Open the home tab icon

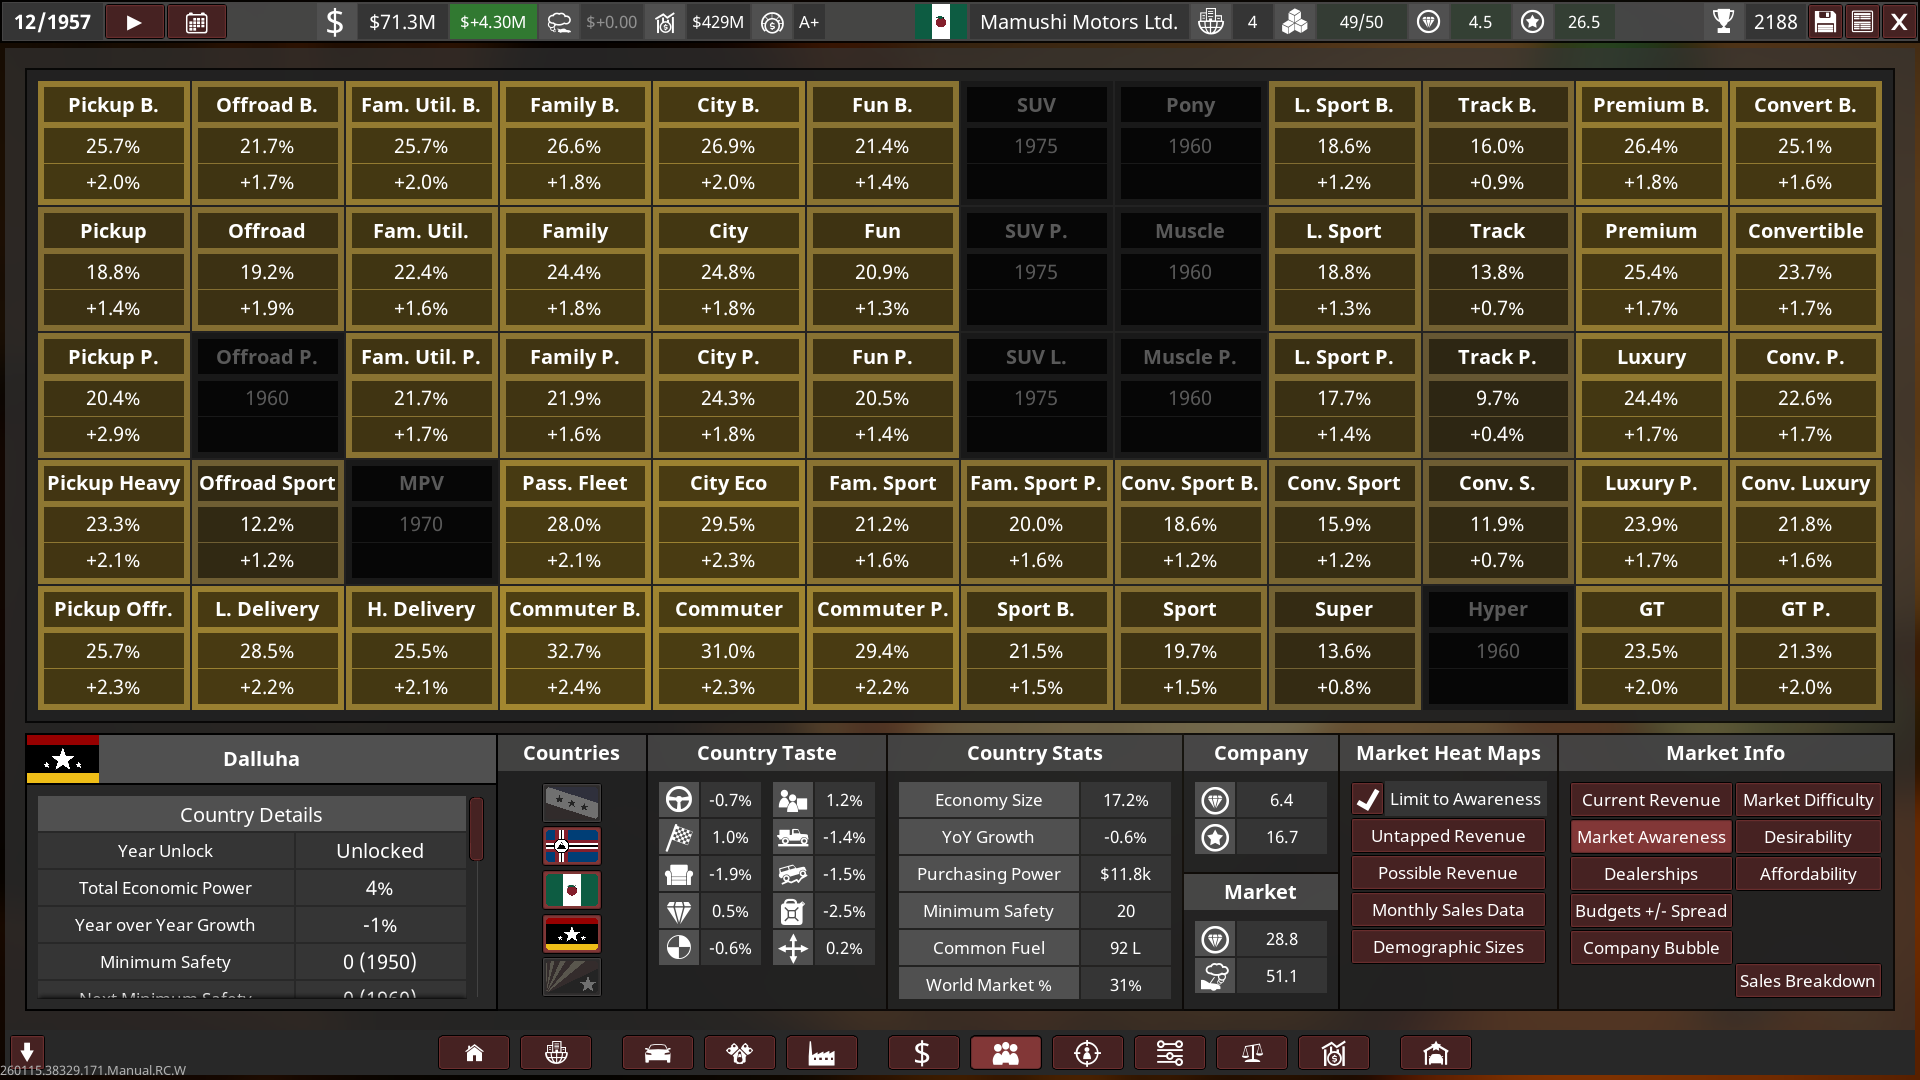pos(474,1053)
